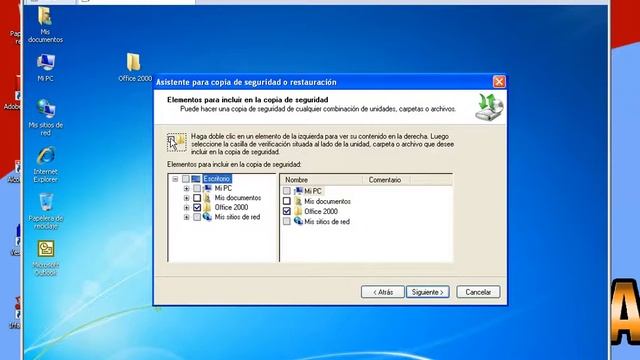The height and width of the screenshot is (360, 640).
Task: Select Mis sitios de red desktop icon
Action: click(x=45, y=117)
